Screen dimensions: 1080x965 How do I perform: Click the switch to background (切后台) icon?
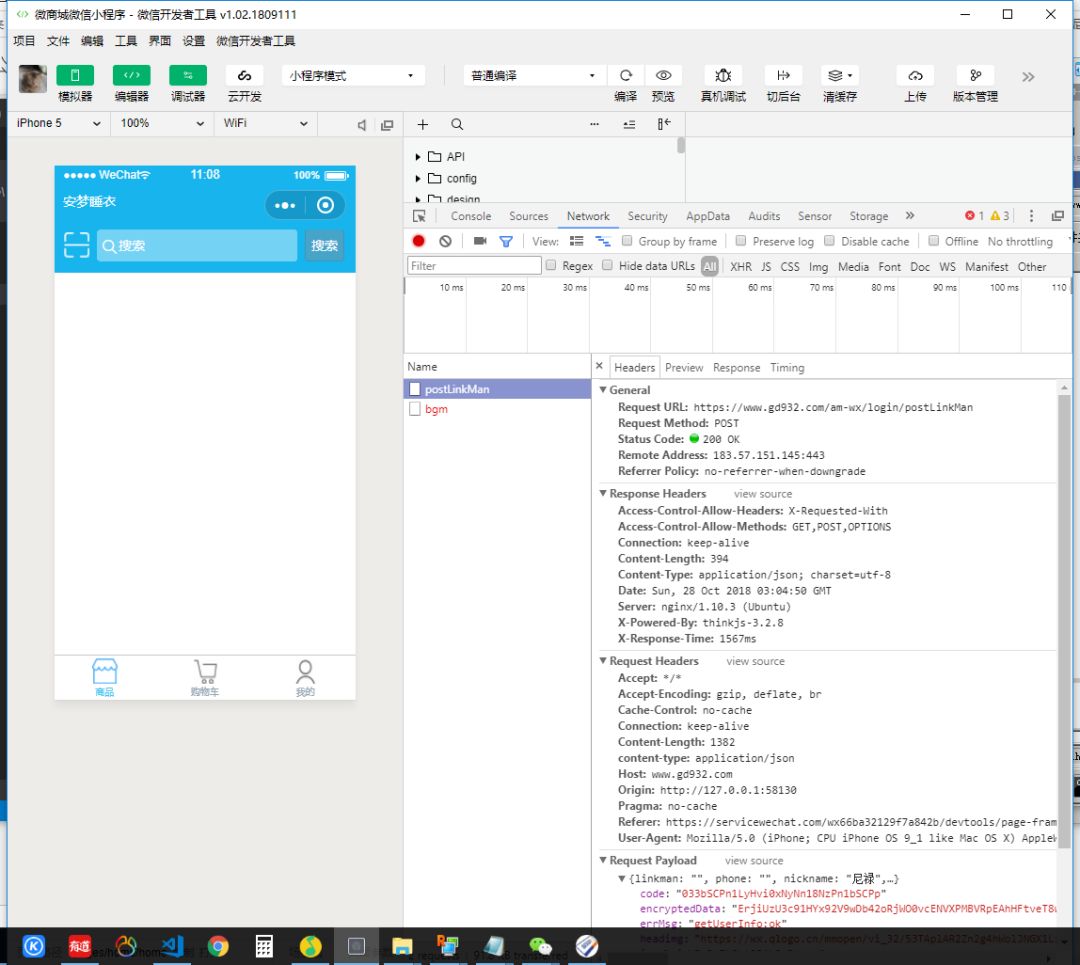tap(783, 75)
